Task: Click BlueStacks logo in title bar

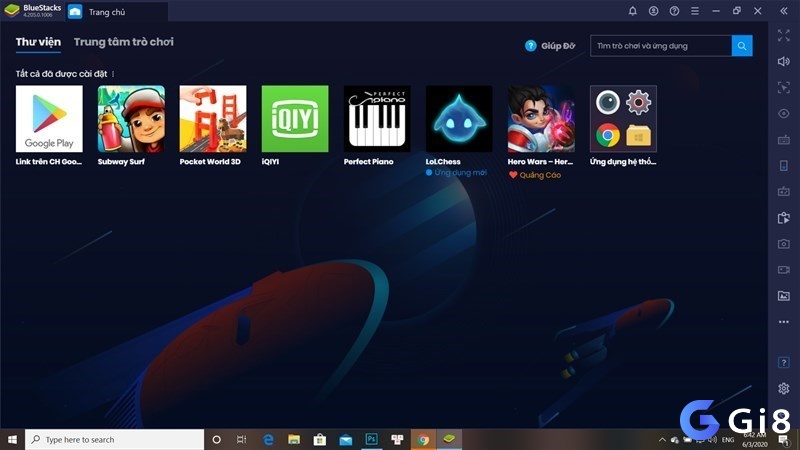Action: [x=12, y=10]
